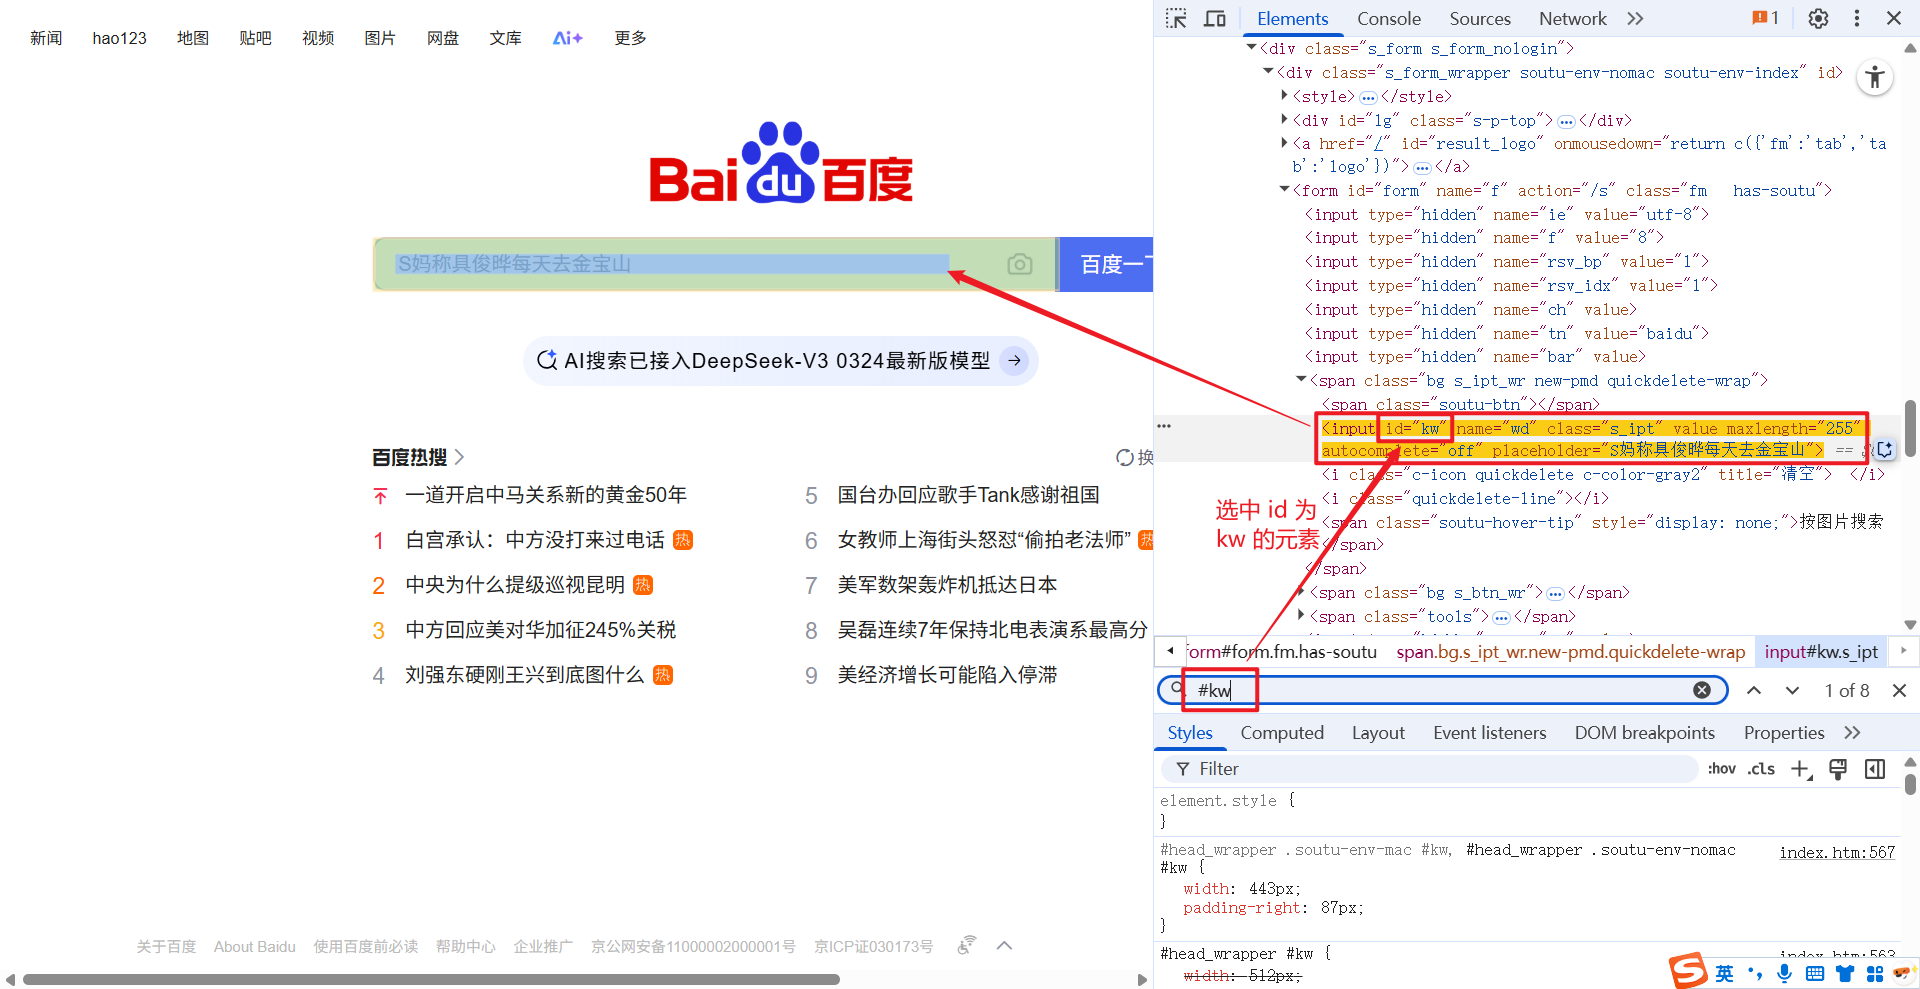Open the issues counter badge

coord(1765,18)
